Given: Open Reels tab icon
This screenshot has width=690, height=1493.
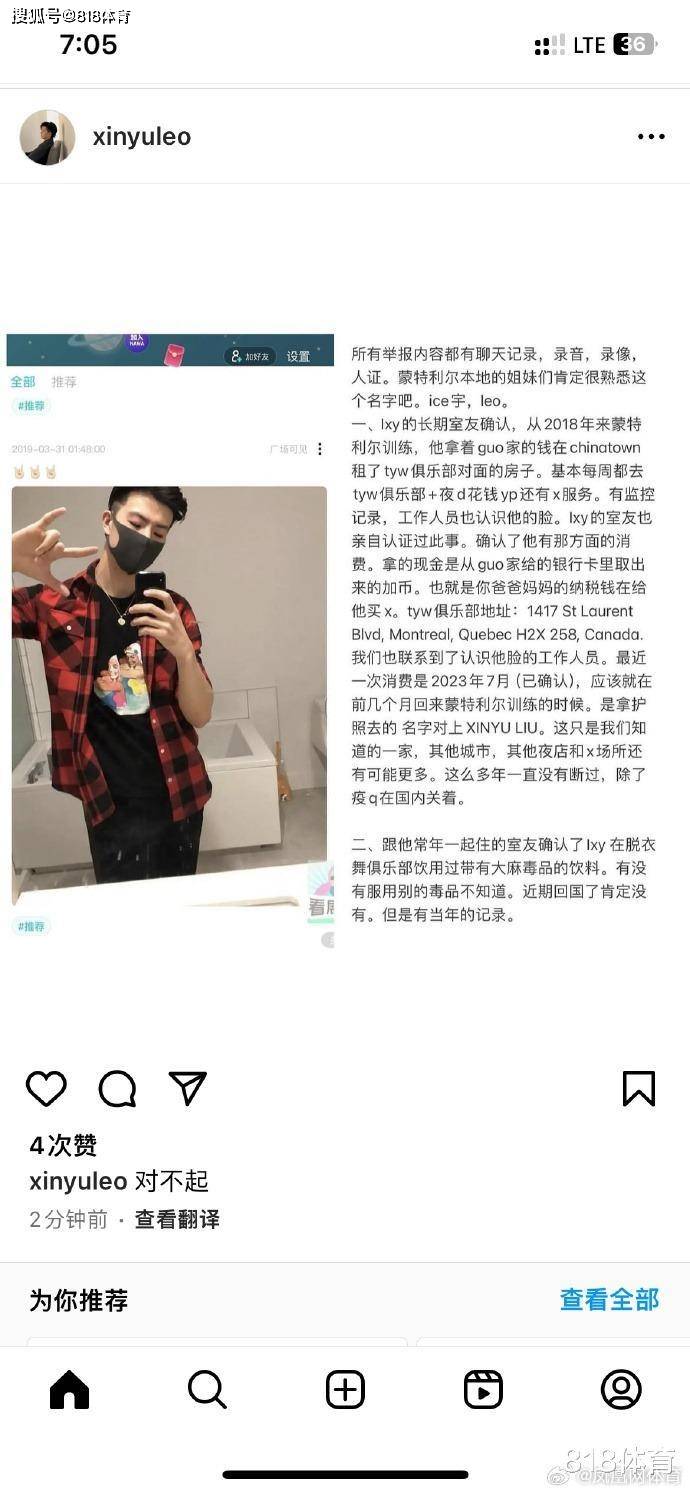Looking at the screenshot, I should pyautogui.click(x=483, y=1390).
